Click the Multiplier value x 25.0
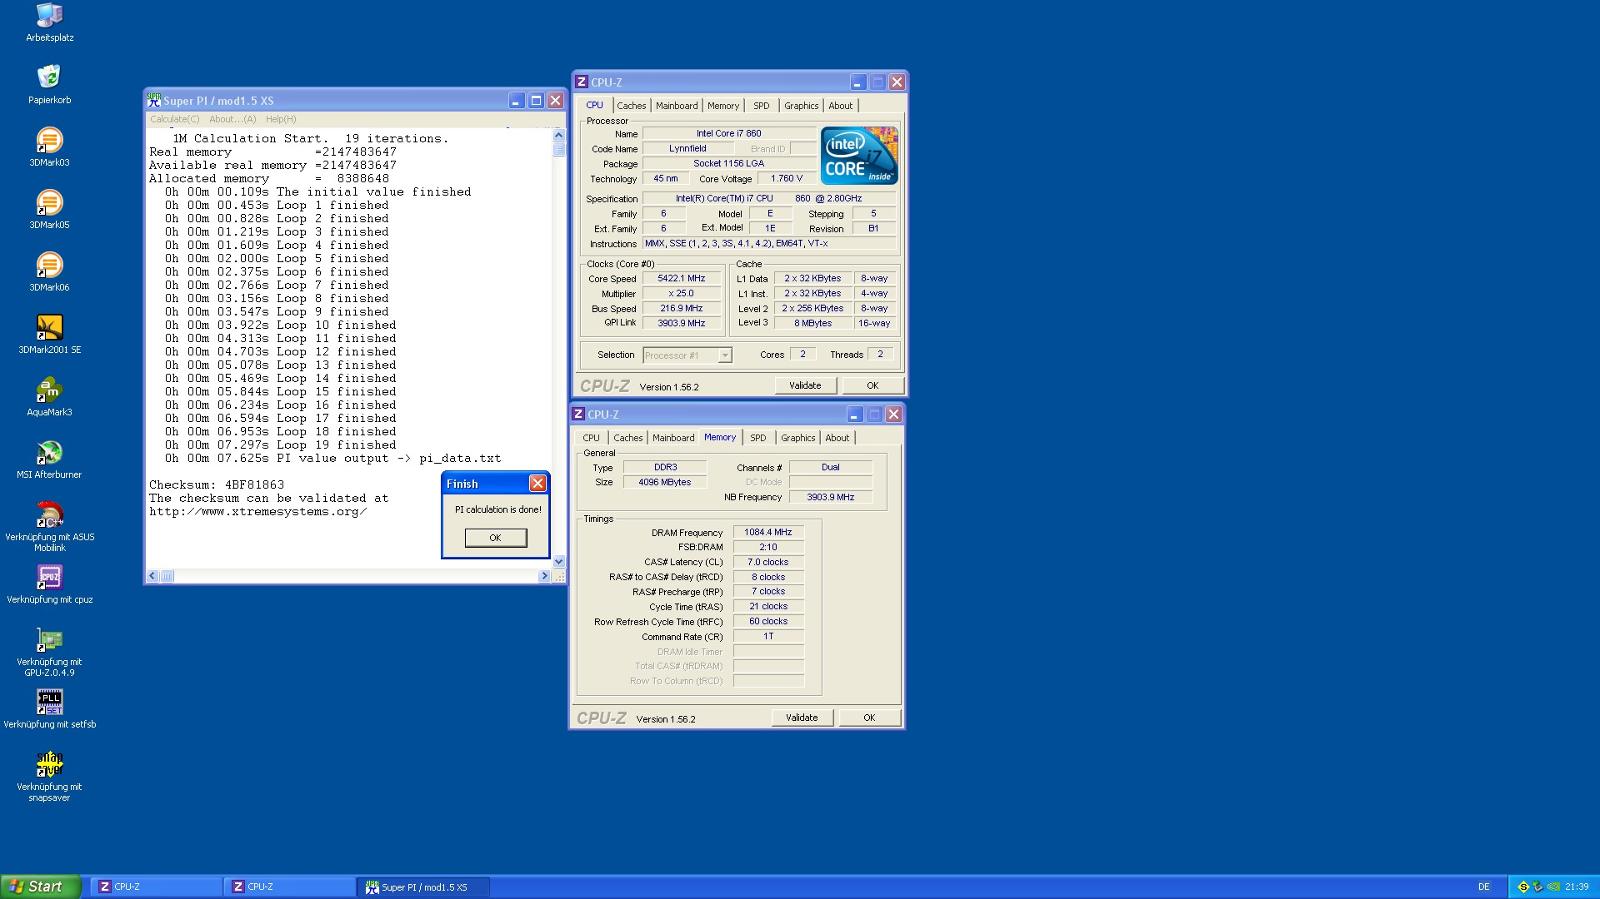This screenshot has height=899, width=1600. [x=681, y=293]
